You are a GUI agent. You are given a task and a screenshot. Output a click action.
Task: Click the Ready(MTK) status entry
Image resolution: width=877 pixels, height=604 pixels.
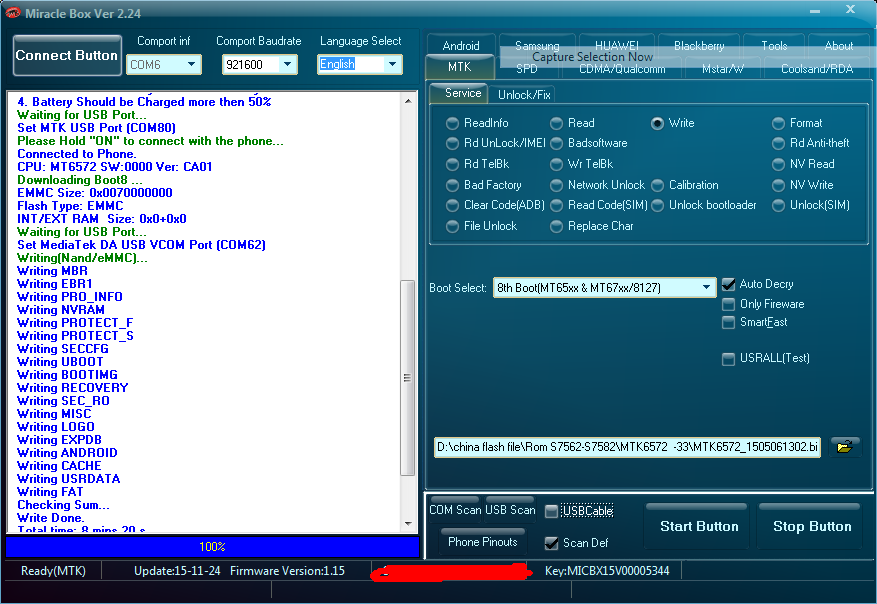[53, 571]
